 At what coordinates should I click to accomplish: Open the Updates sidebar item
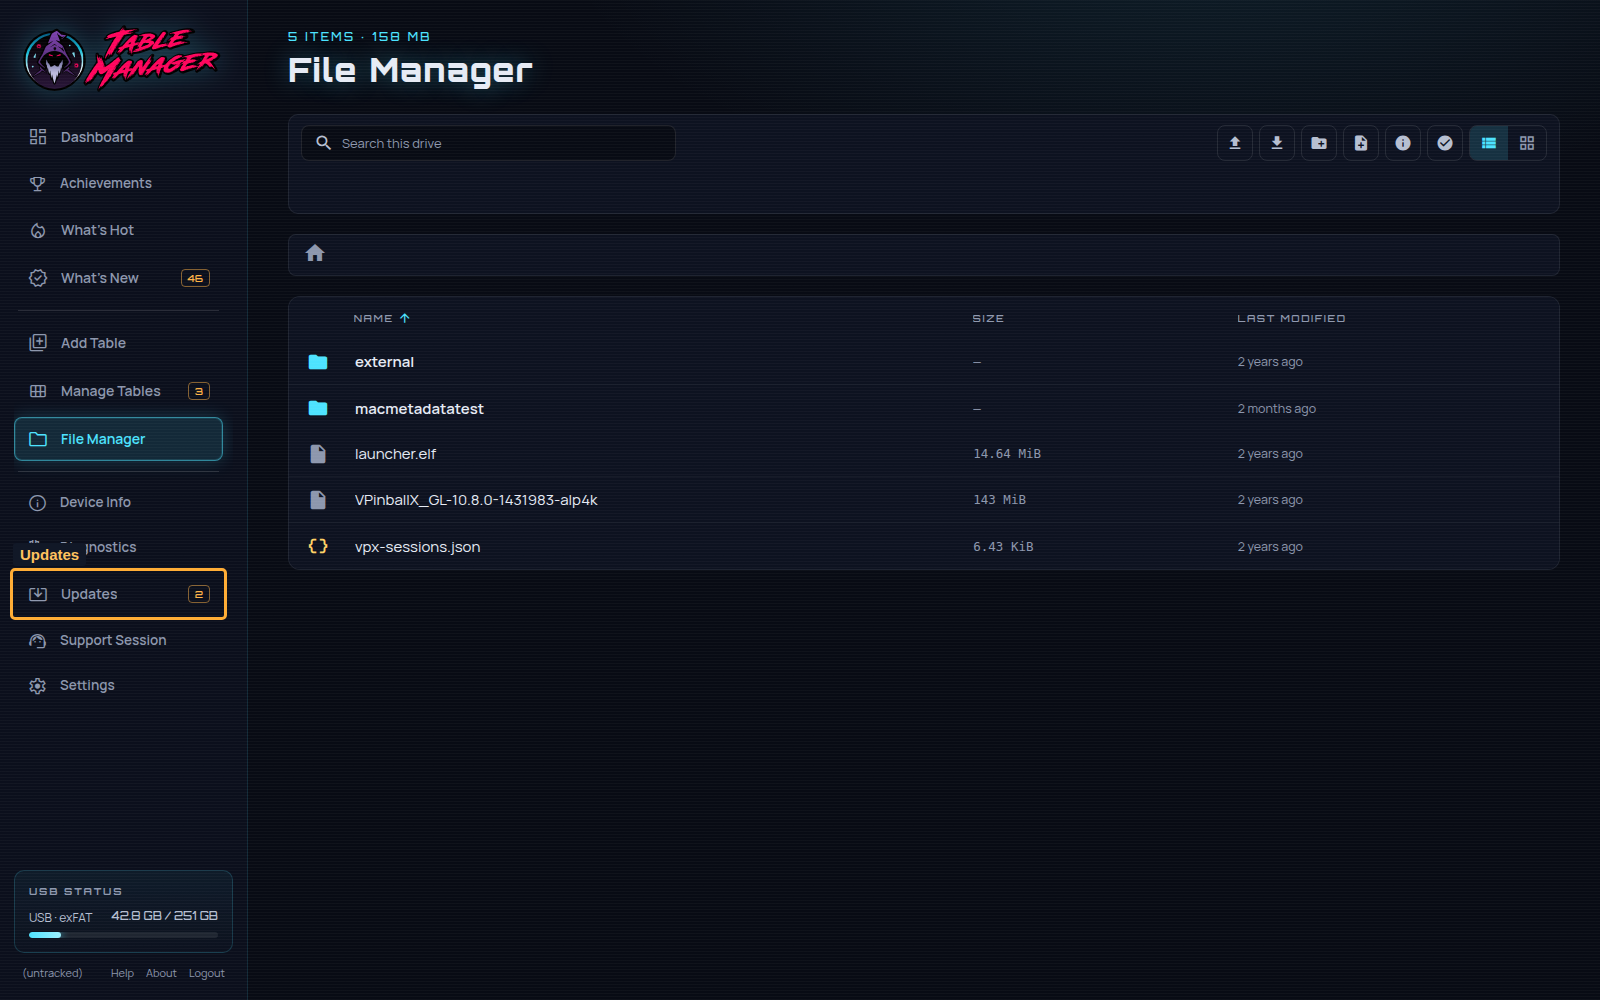tap(118, 594)
